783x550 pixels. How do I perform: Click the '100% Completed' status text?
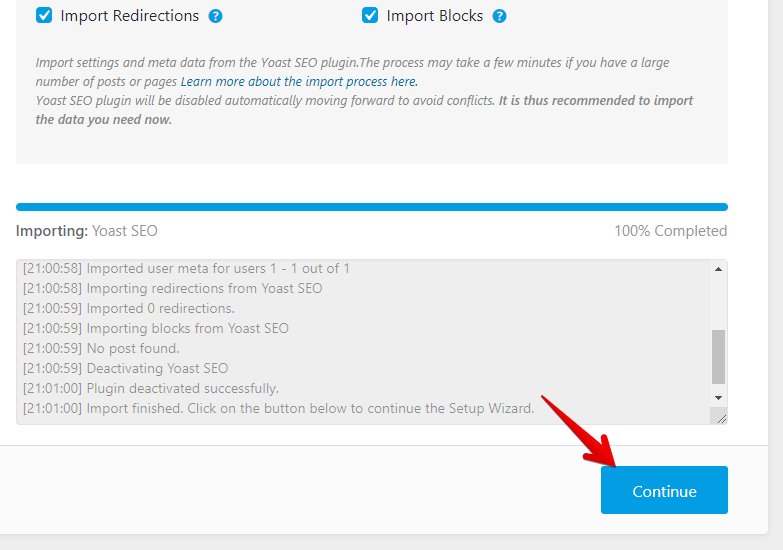pos(670,231)
